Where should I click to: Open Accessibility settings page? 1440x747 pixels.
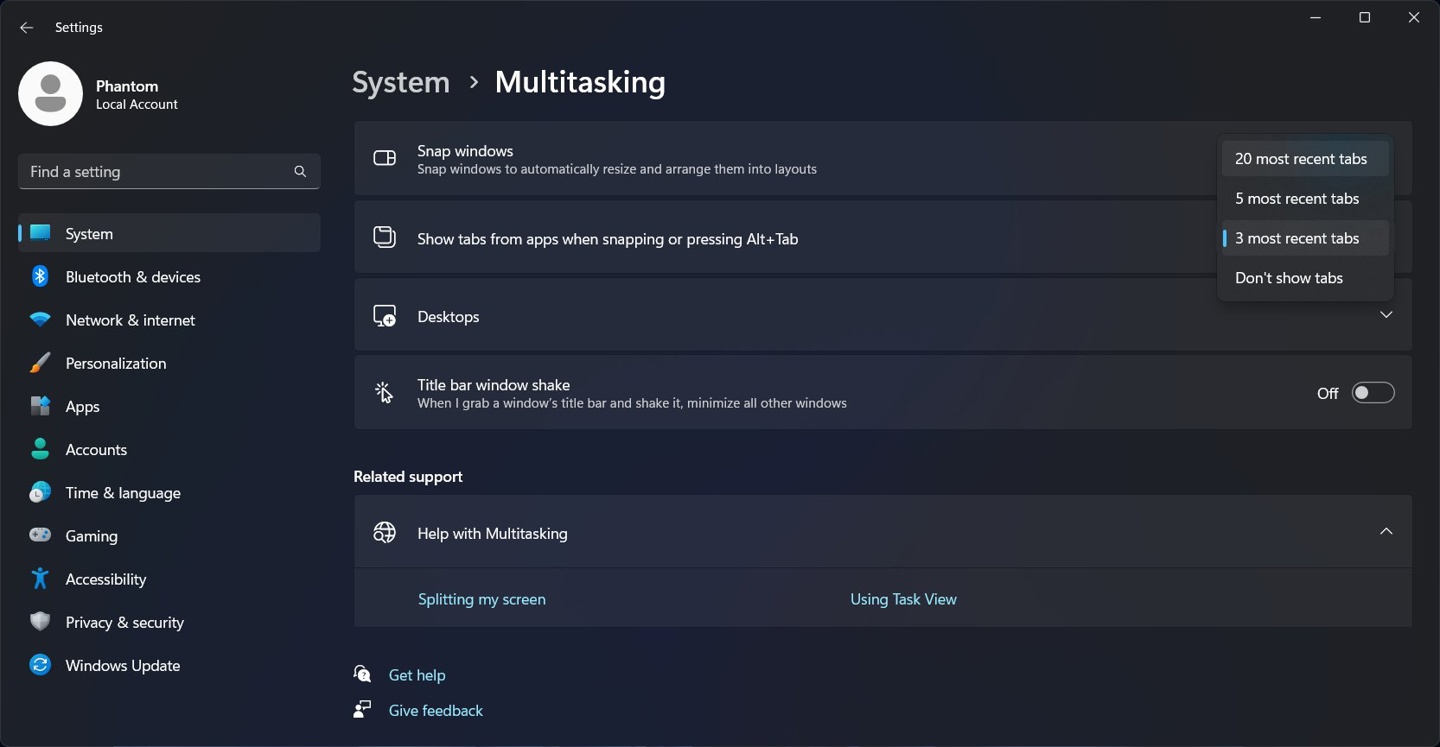pyautogui.click(x=105, y=579)
